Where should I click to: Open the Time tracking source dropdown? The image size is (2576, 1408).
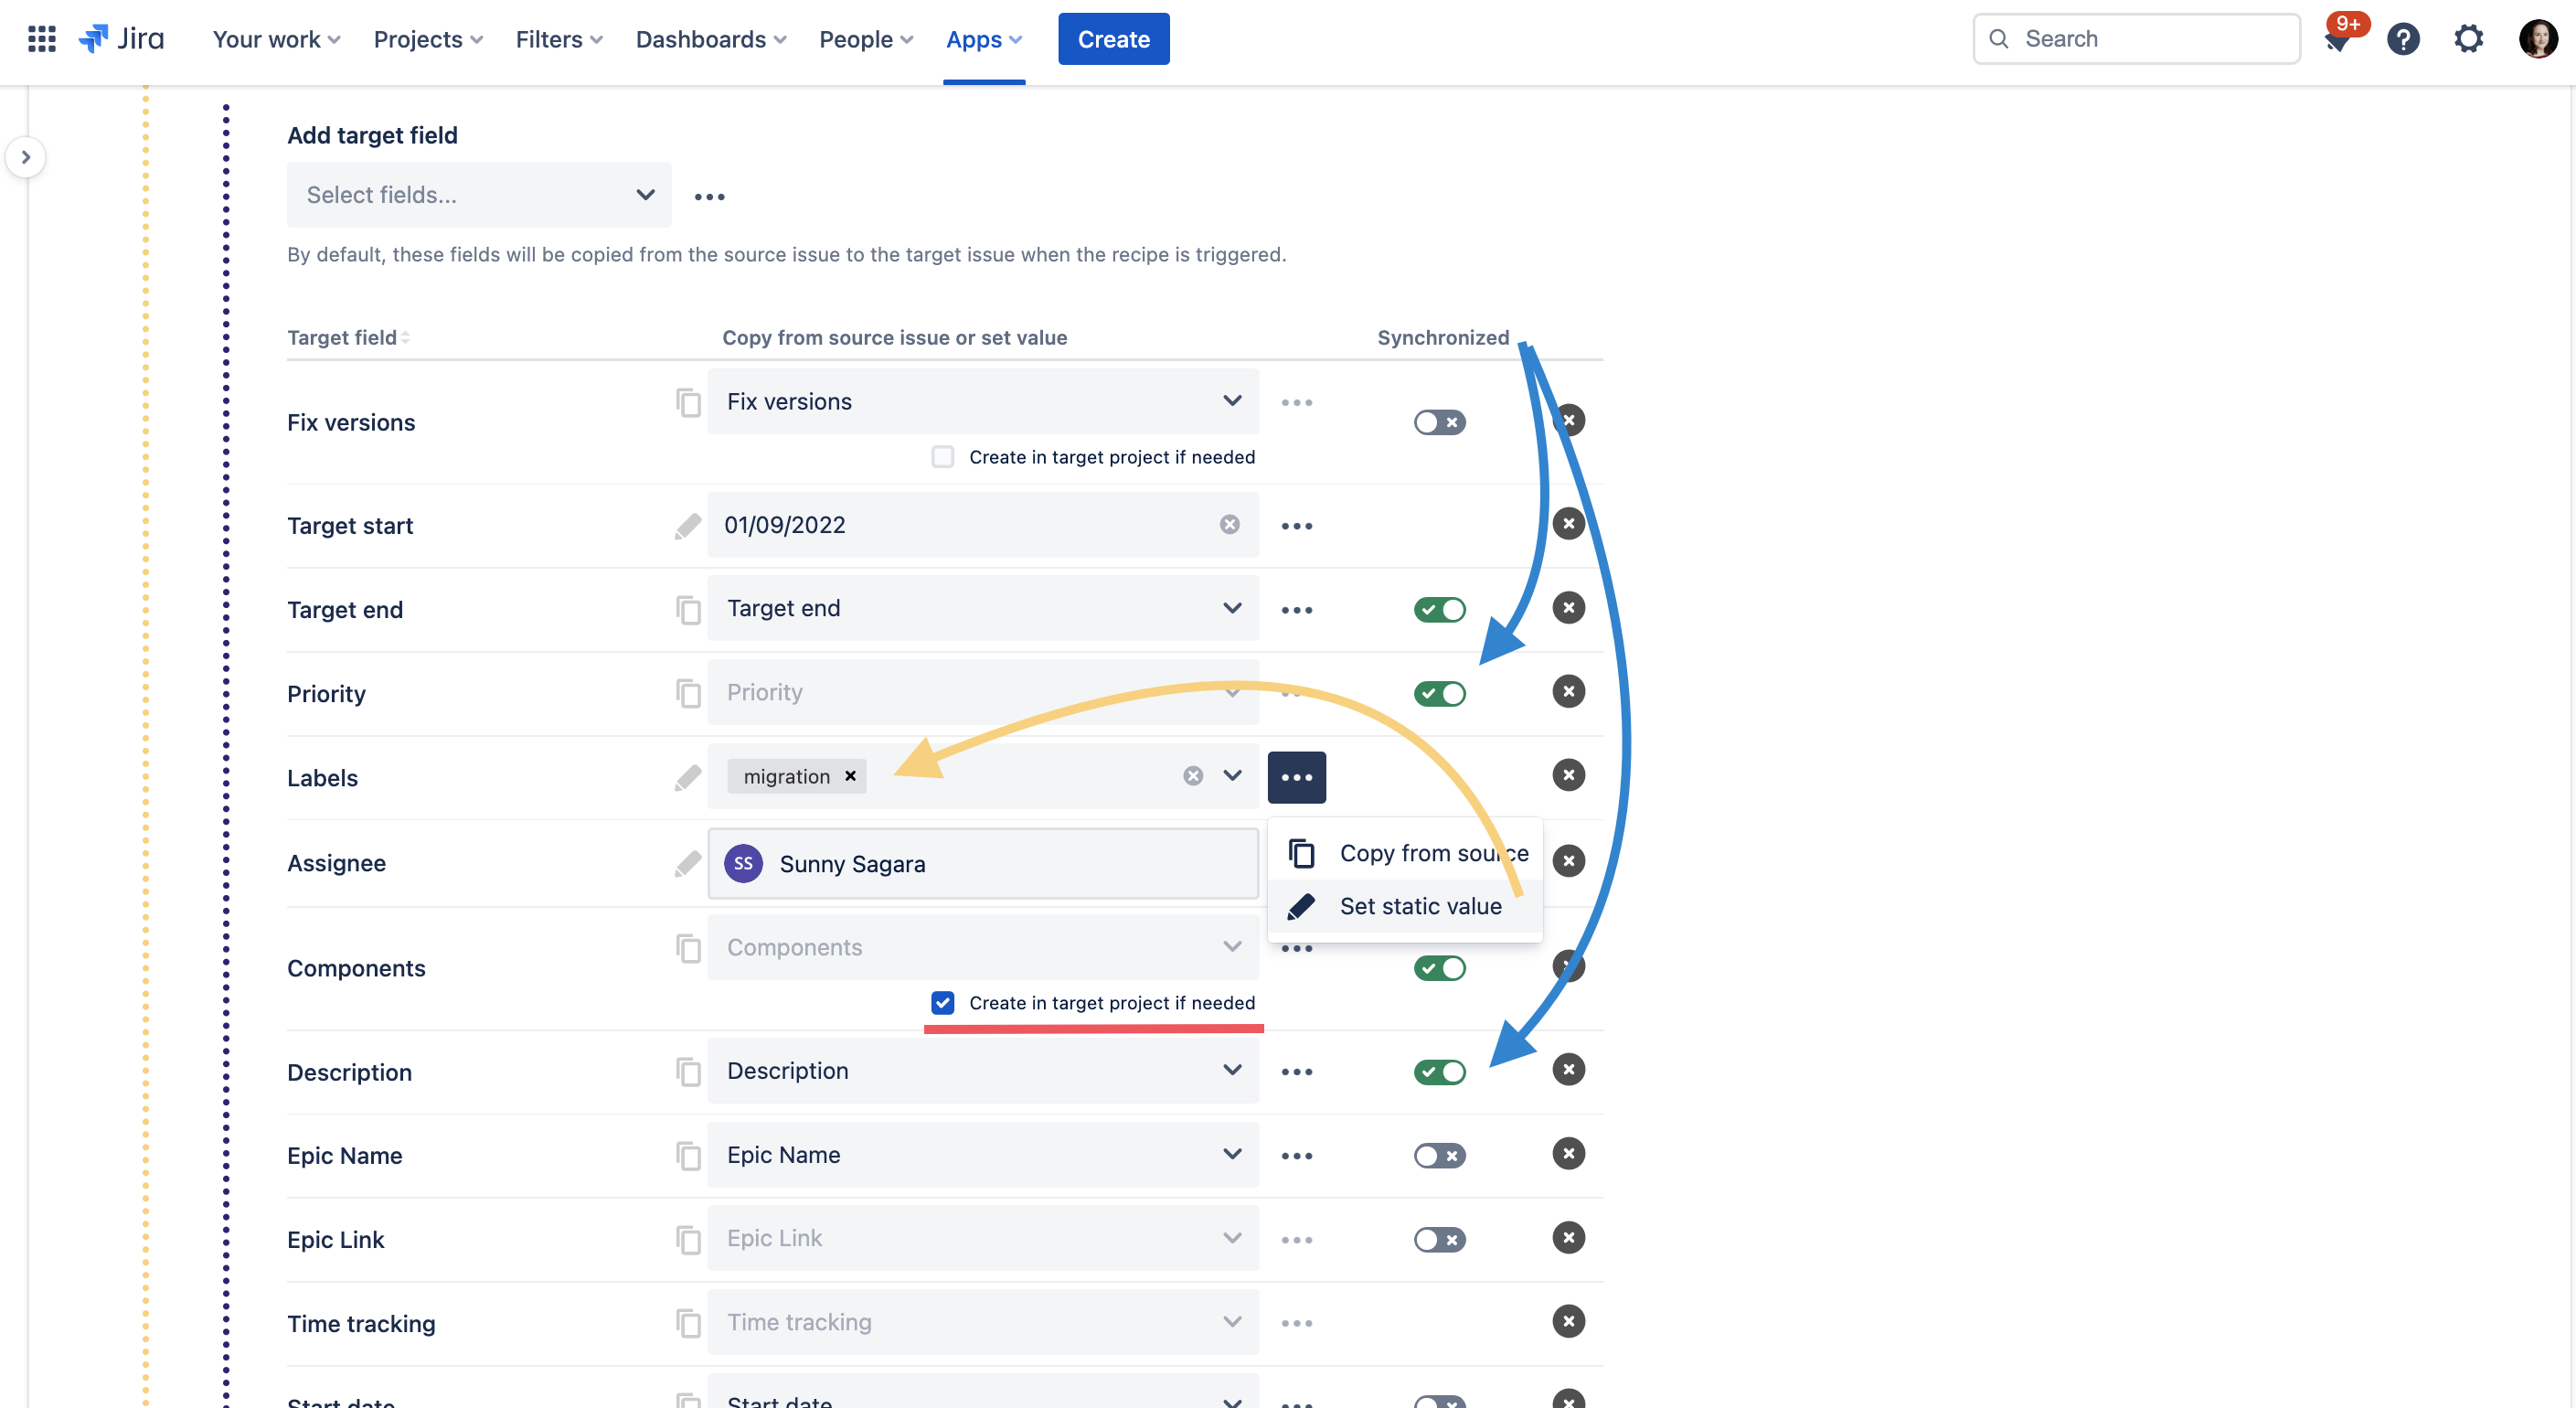pyautogui.click(x=983, y=1322)
